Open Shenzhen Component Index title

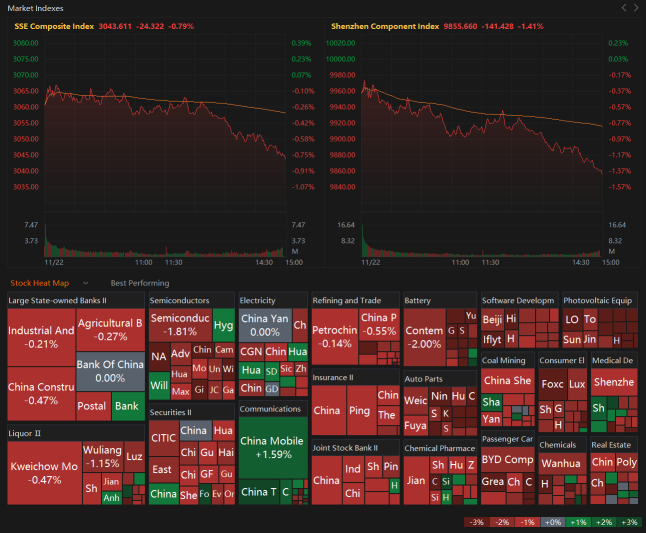click(385, 26)
